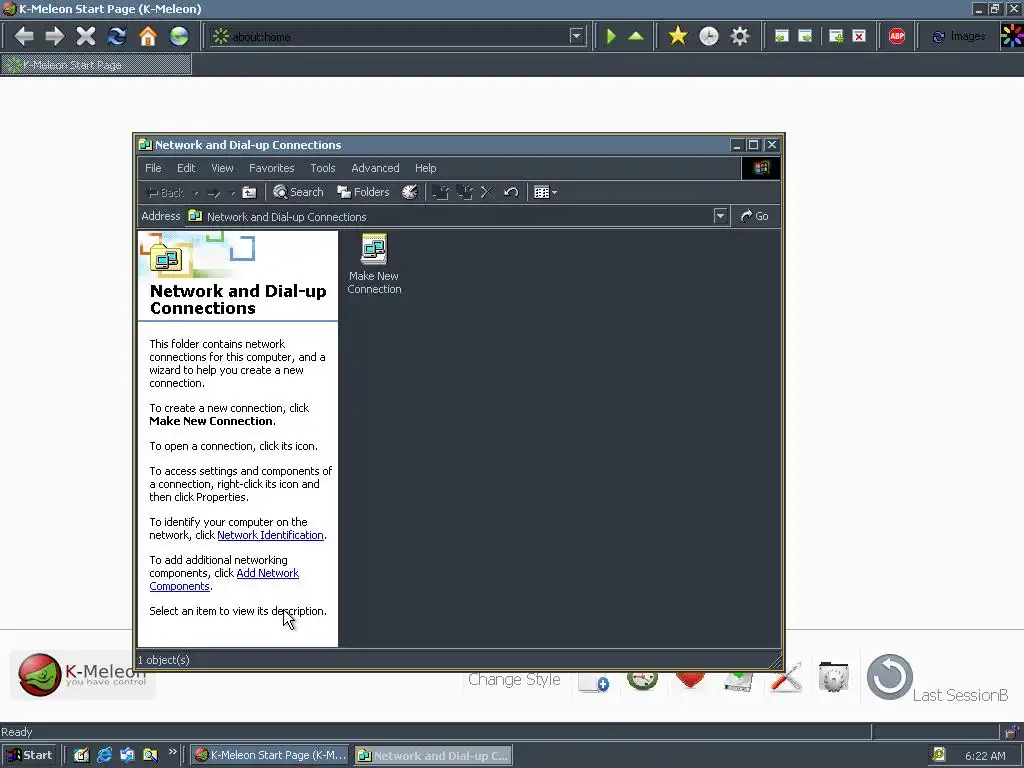Click the Delete X icon in Network Connections toolbar
1024x768 pixels.
(x=487, y=192)
